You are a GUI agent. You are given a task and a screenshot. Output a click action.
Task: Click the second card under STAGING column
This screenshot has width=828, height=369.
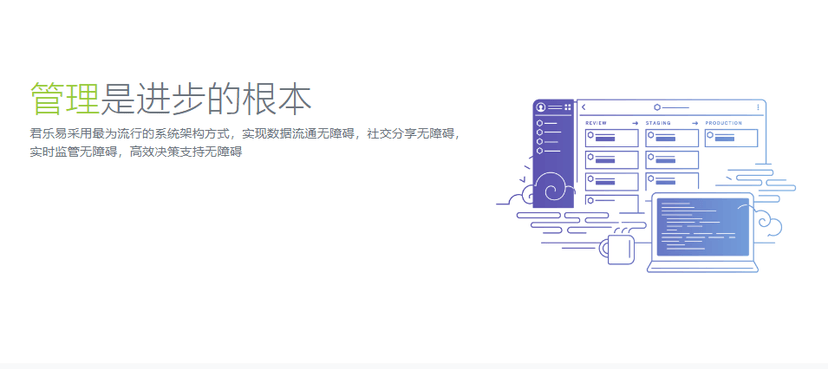pos(672,159)
